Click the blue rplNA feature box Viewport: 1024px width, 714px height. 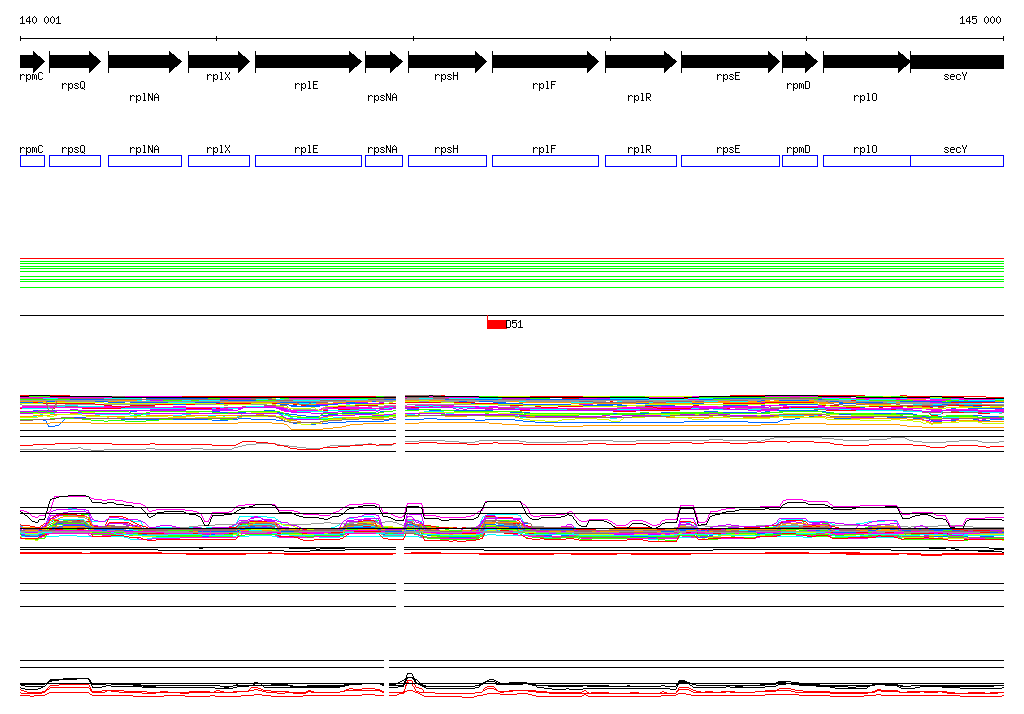coord(145,161)
